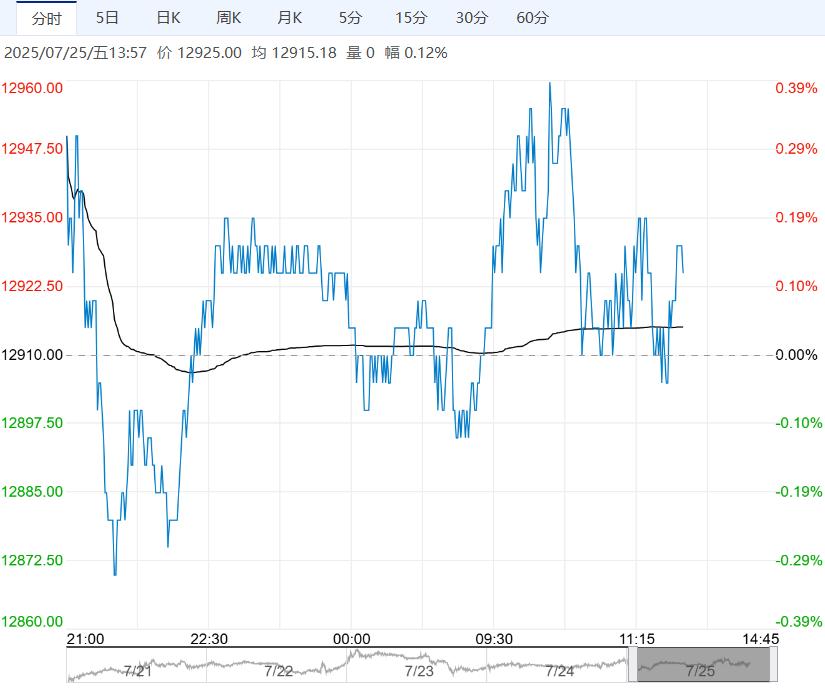Choose the 30分 interval tab

coord(471,18)
